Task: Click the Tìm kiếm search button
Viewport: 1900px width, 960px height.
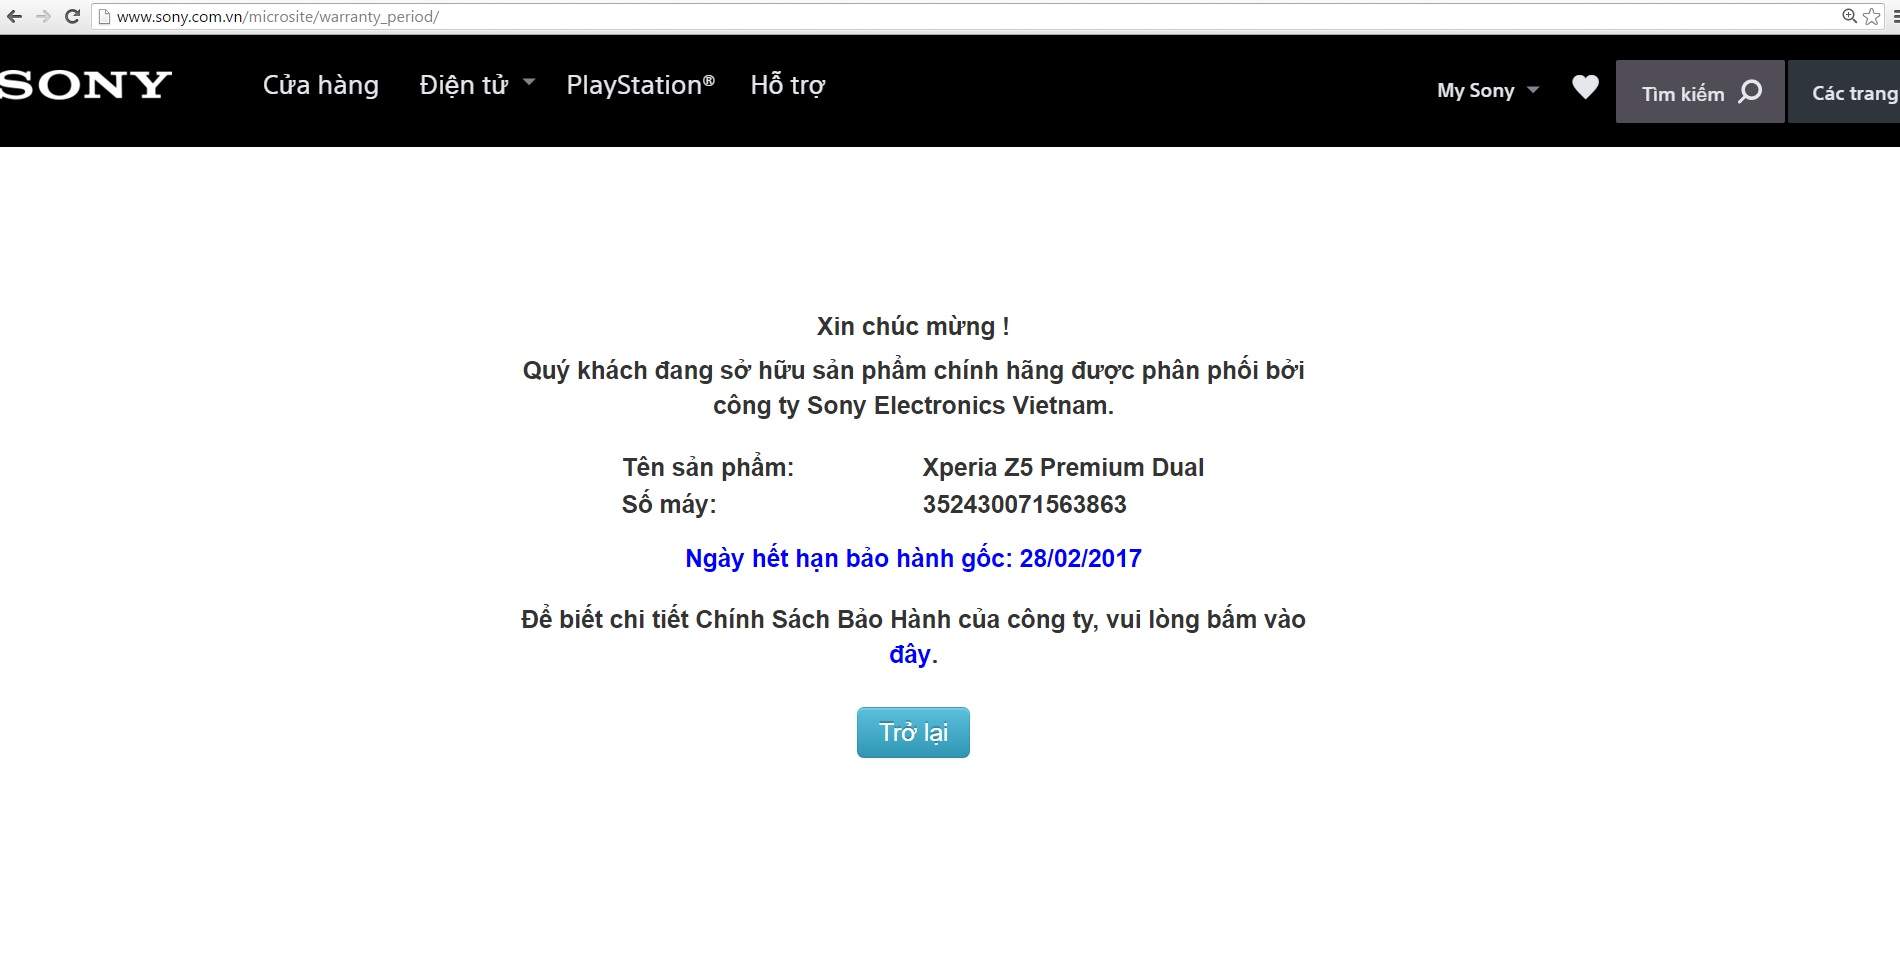Action: pos(1700,92)
